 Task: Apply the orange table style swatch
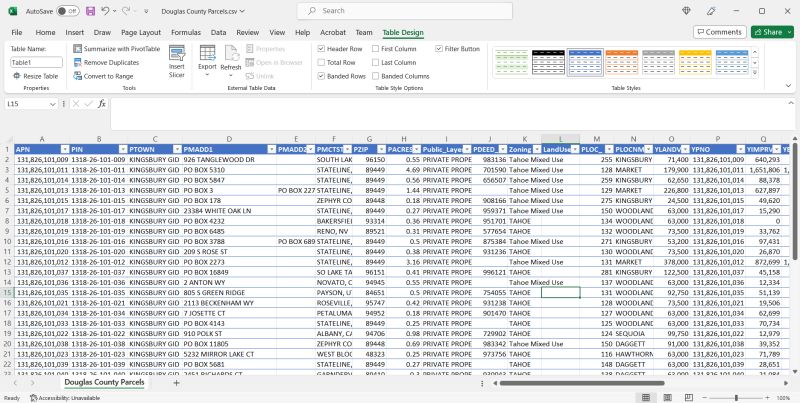(x=621, y=62)
